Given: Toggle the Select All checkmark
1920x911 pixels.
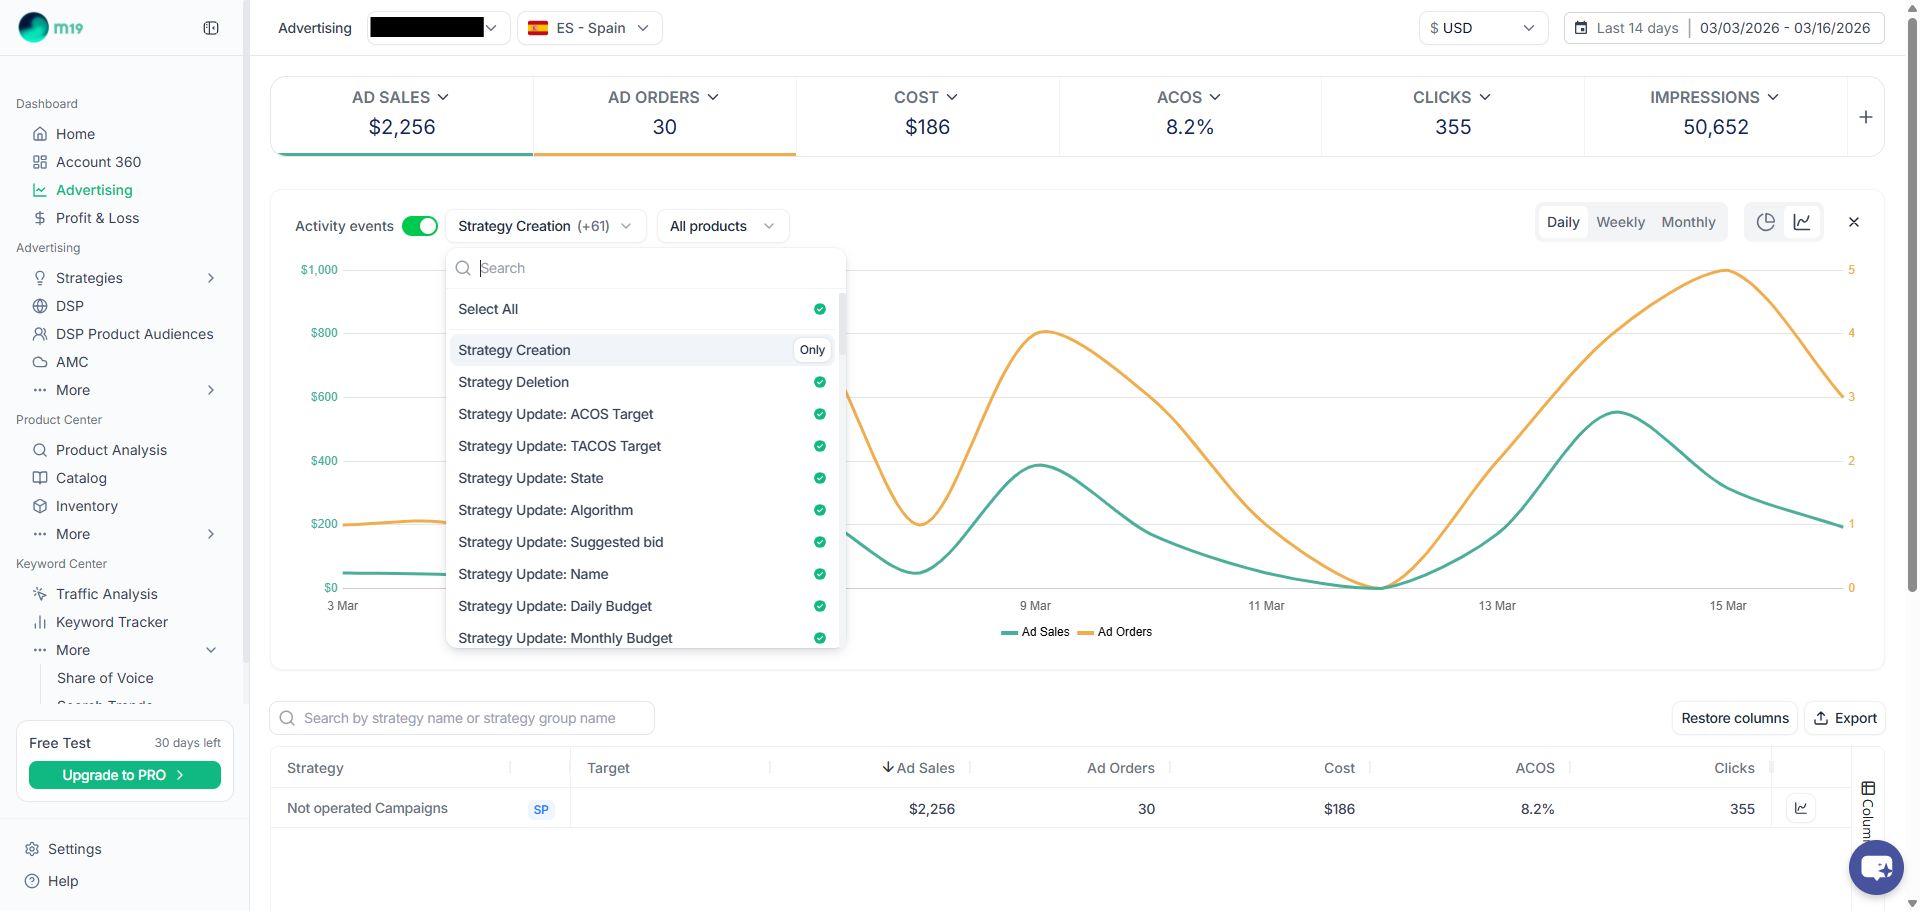Looking at the screenshot, I should 819,309.
